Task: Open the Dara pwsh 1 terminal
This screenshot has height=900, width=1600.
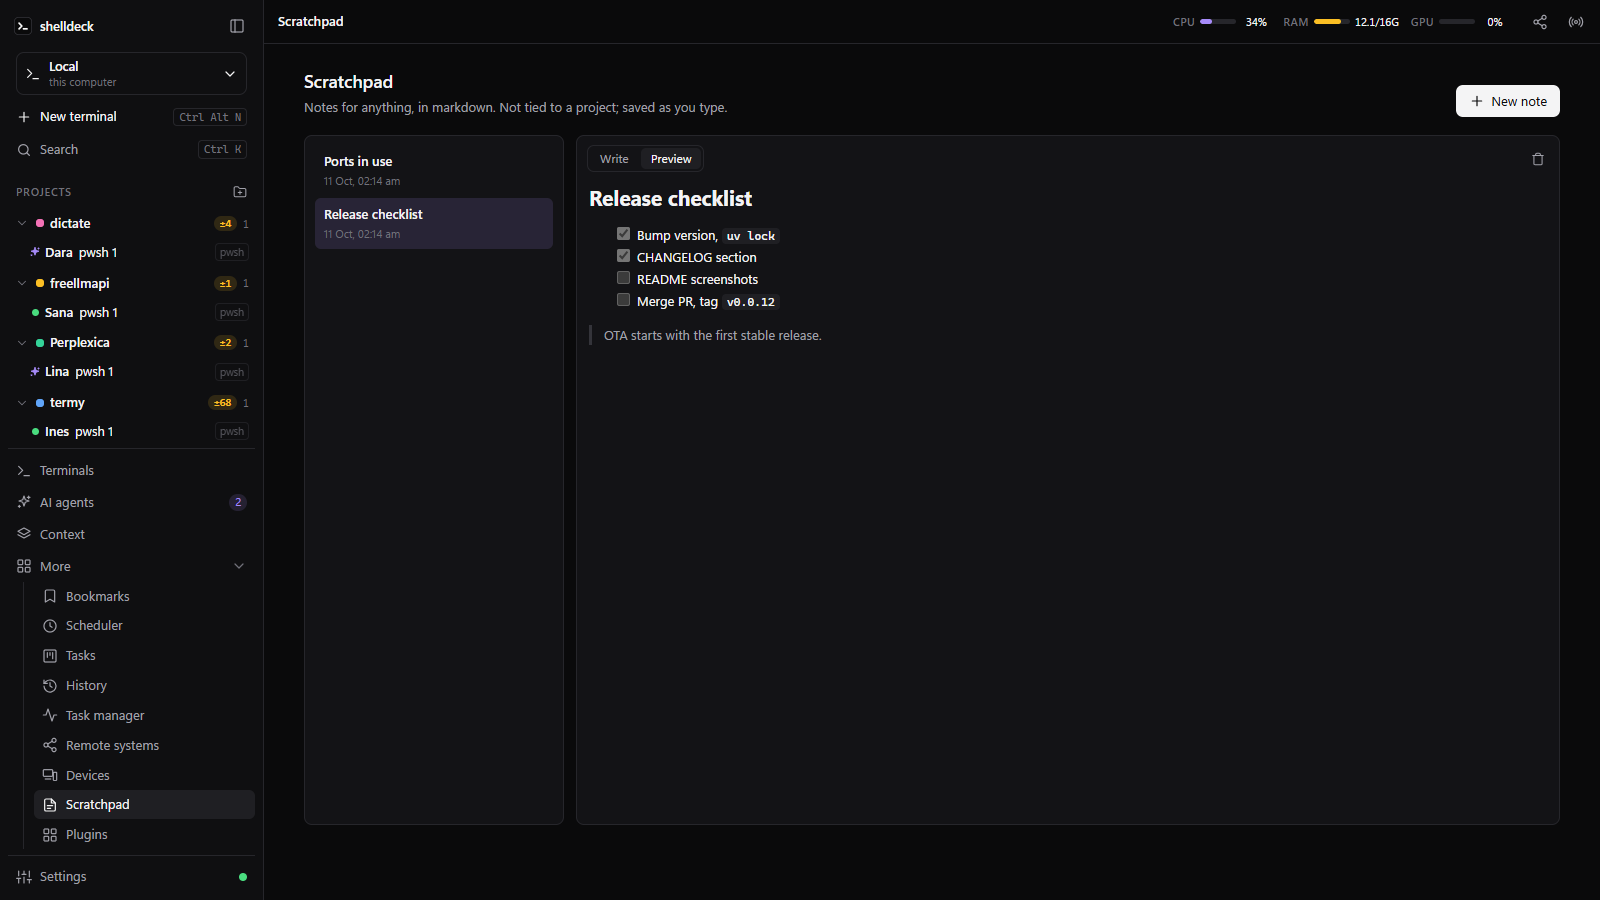Action: [139, 253]
